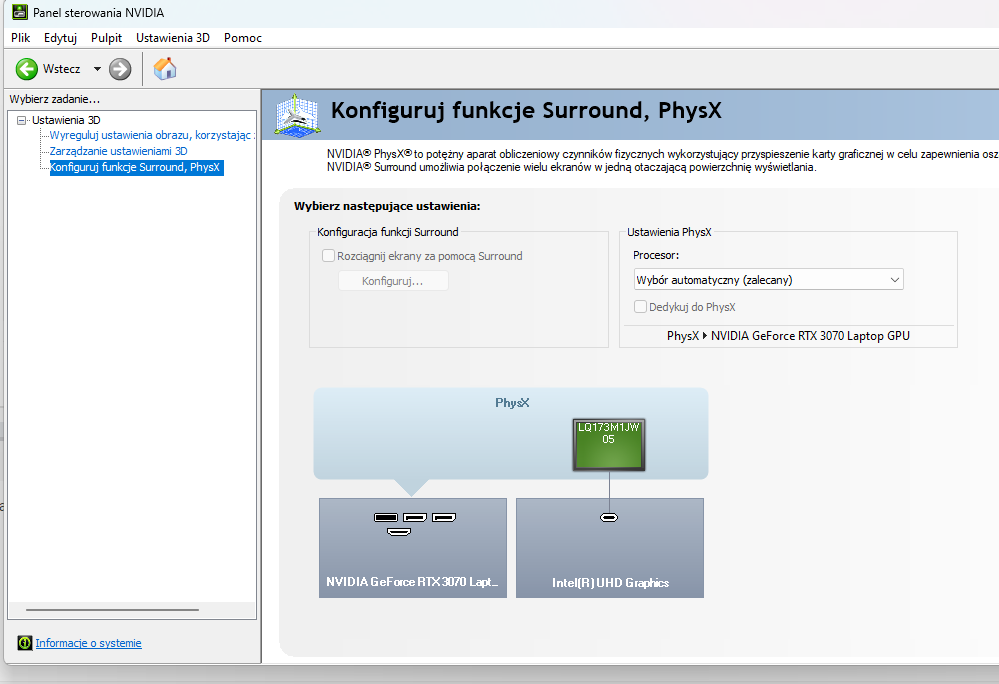Click the green Wstecz back arrow

[x=27, y=69]
